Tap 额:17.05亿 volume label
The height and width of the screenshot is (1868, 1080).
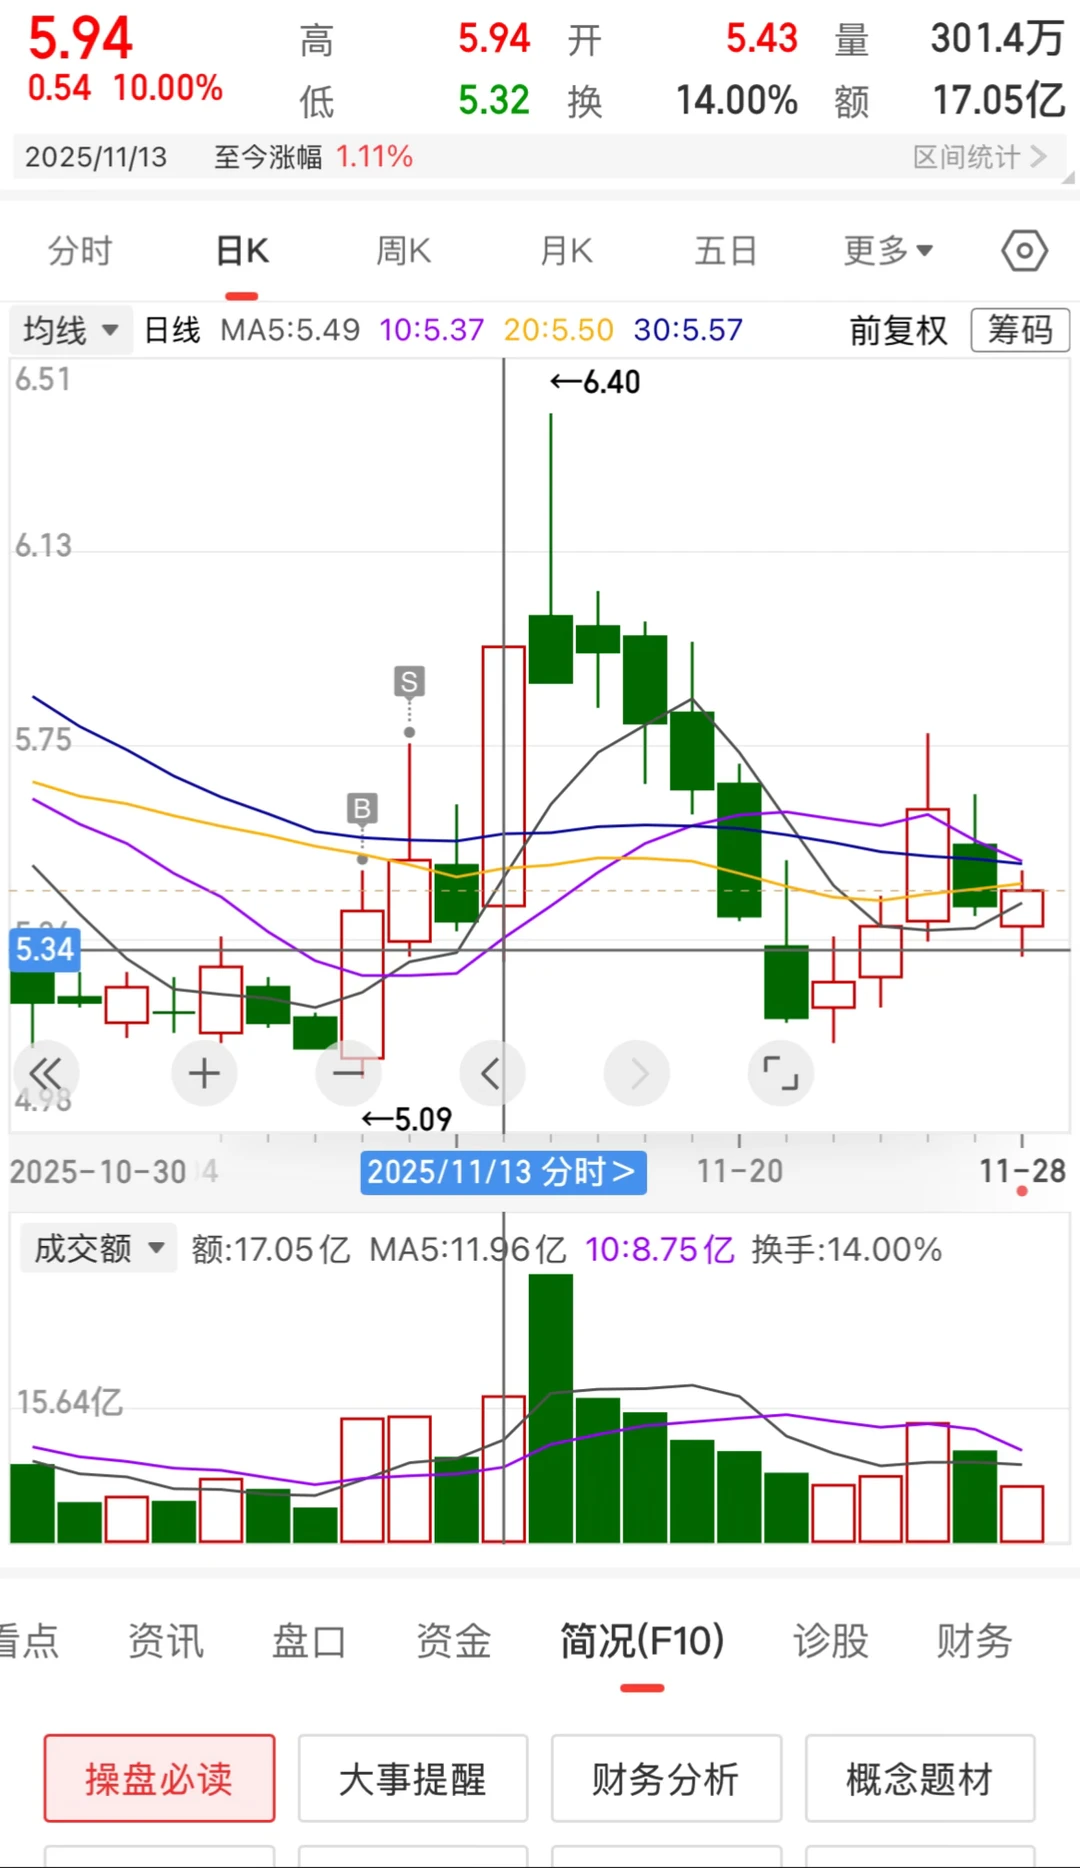[x=271, y=1249]
